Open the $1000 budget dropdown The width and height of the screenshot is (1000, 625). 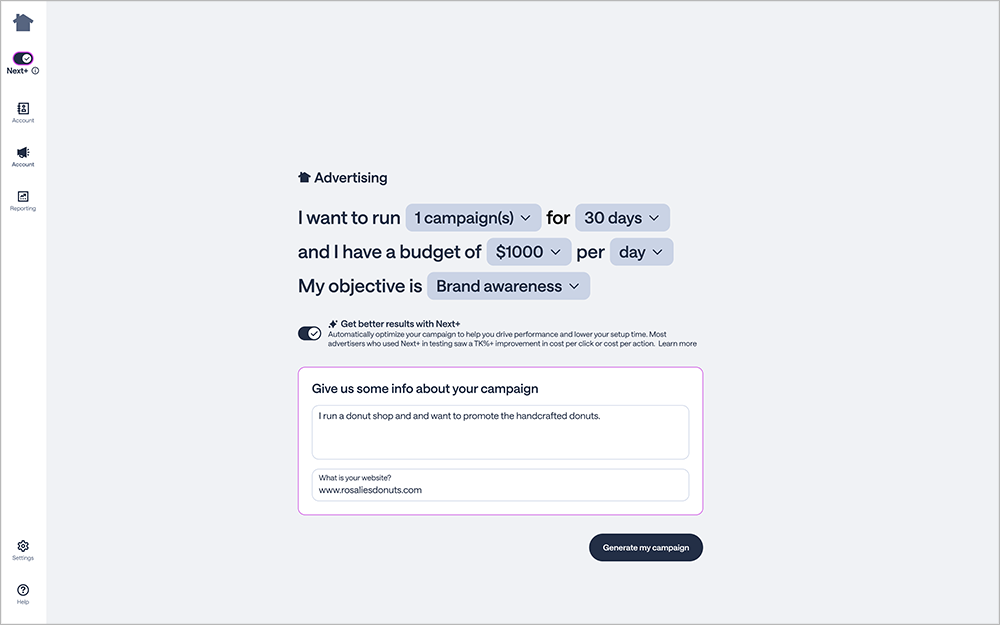pyautogui.click(x=529, y=252)
